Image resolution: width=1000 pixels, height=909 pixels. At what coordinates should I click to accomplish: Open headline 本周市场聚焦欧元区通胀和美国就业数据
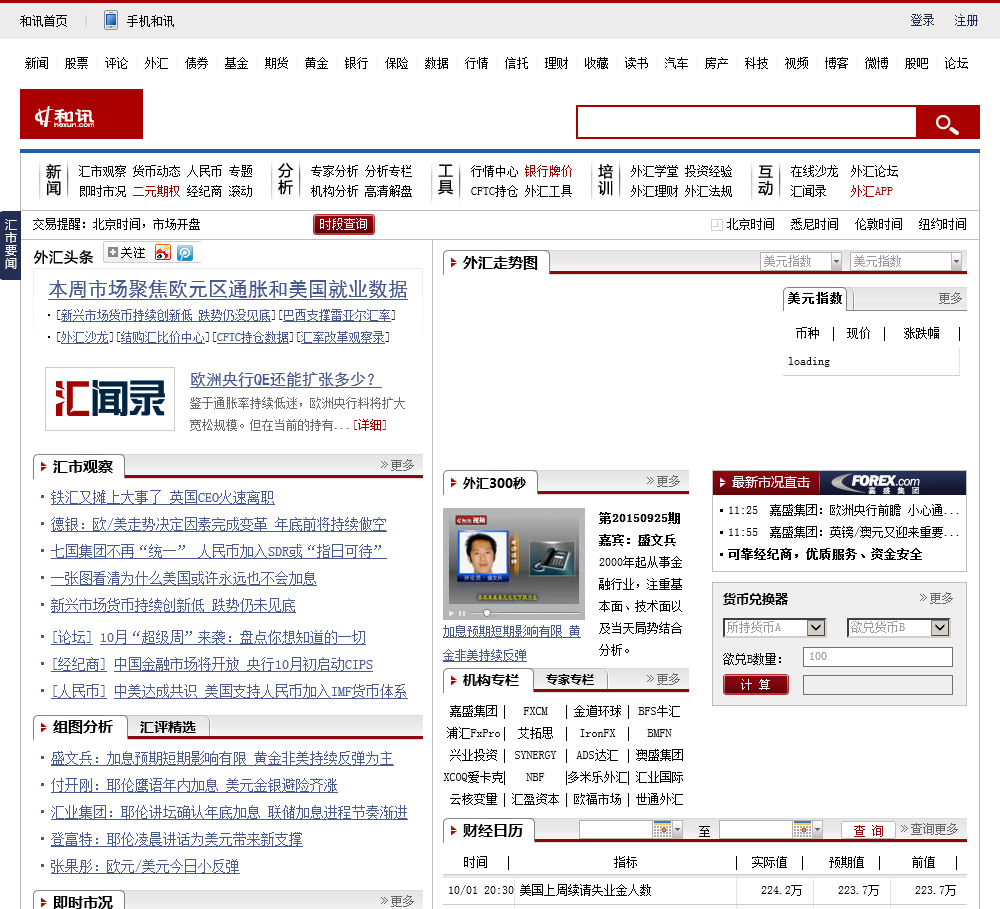228,290
